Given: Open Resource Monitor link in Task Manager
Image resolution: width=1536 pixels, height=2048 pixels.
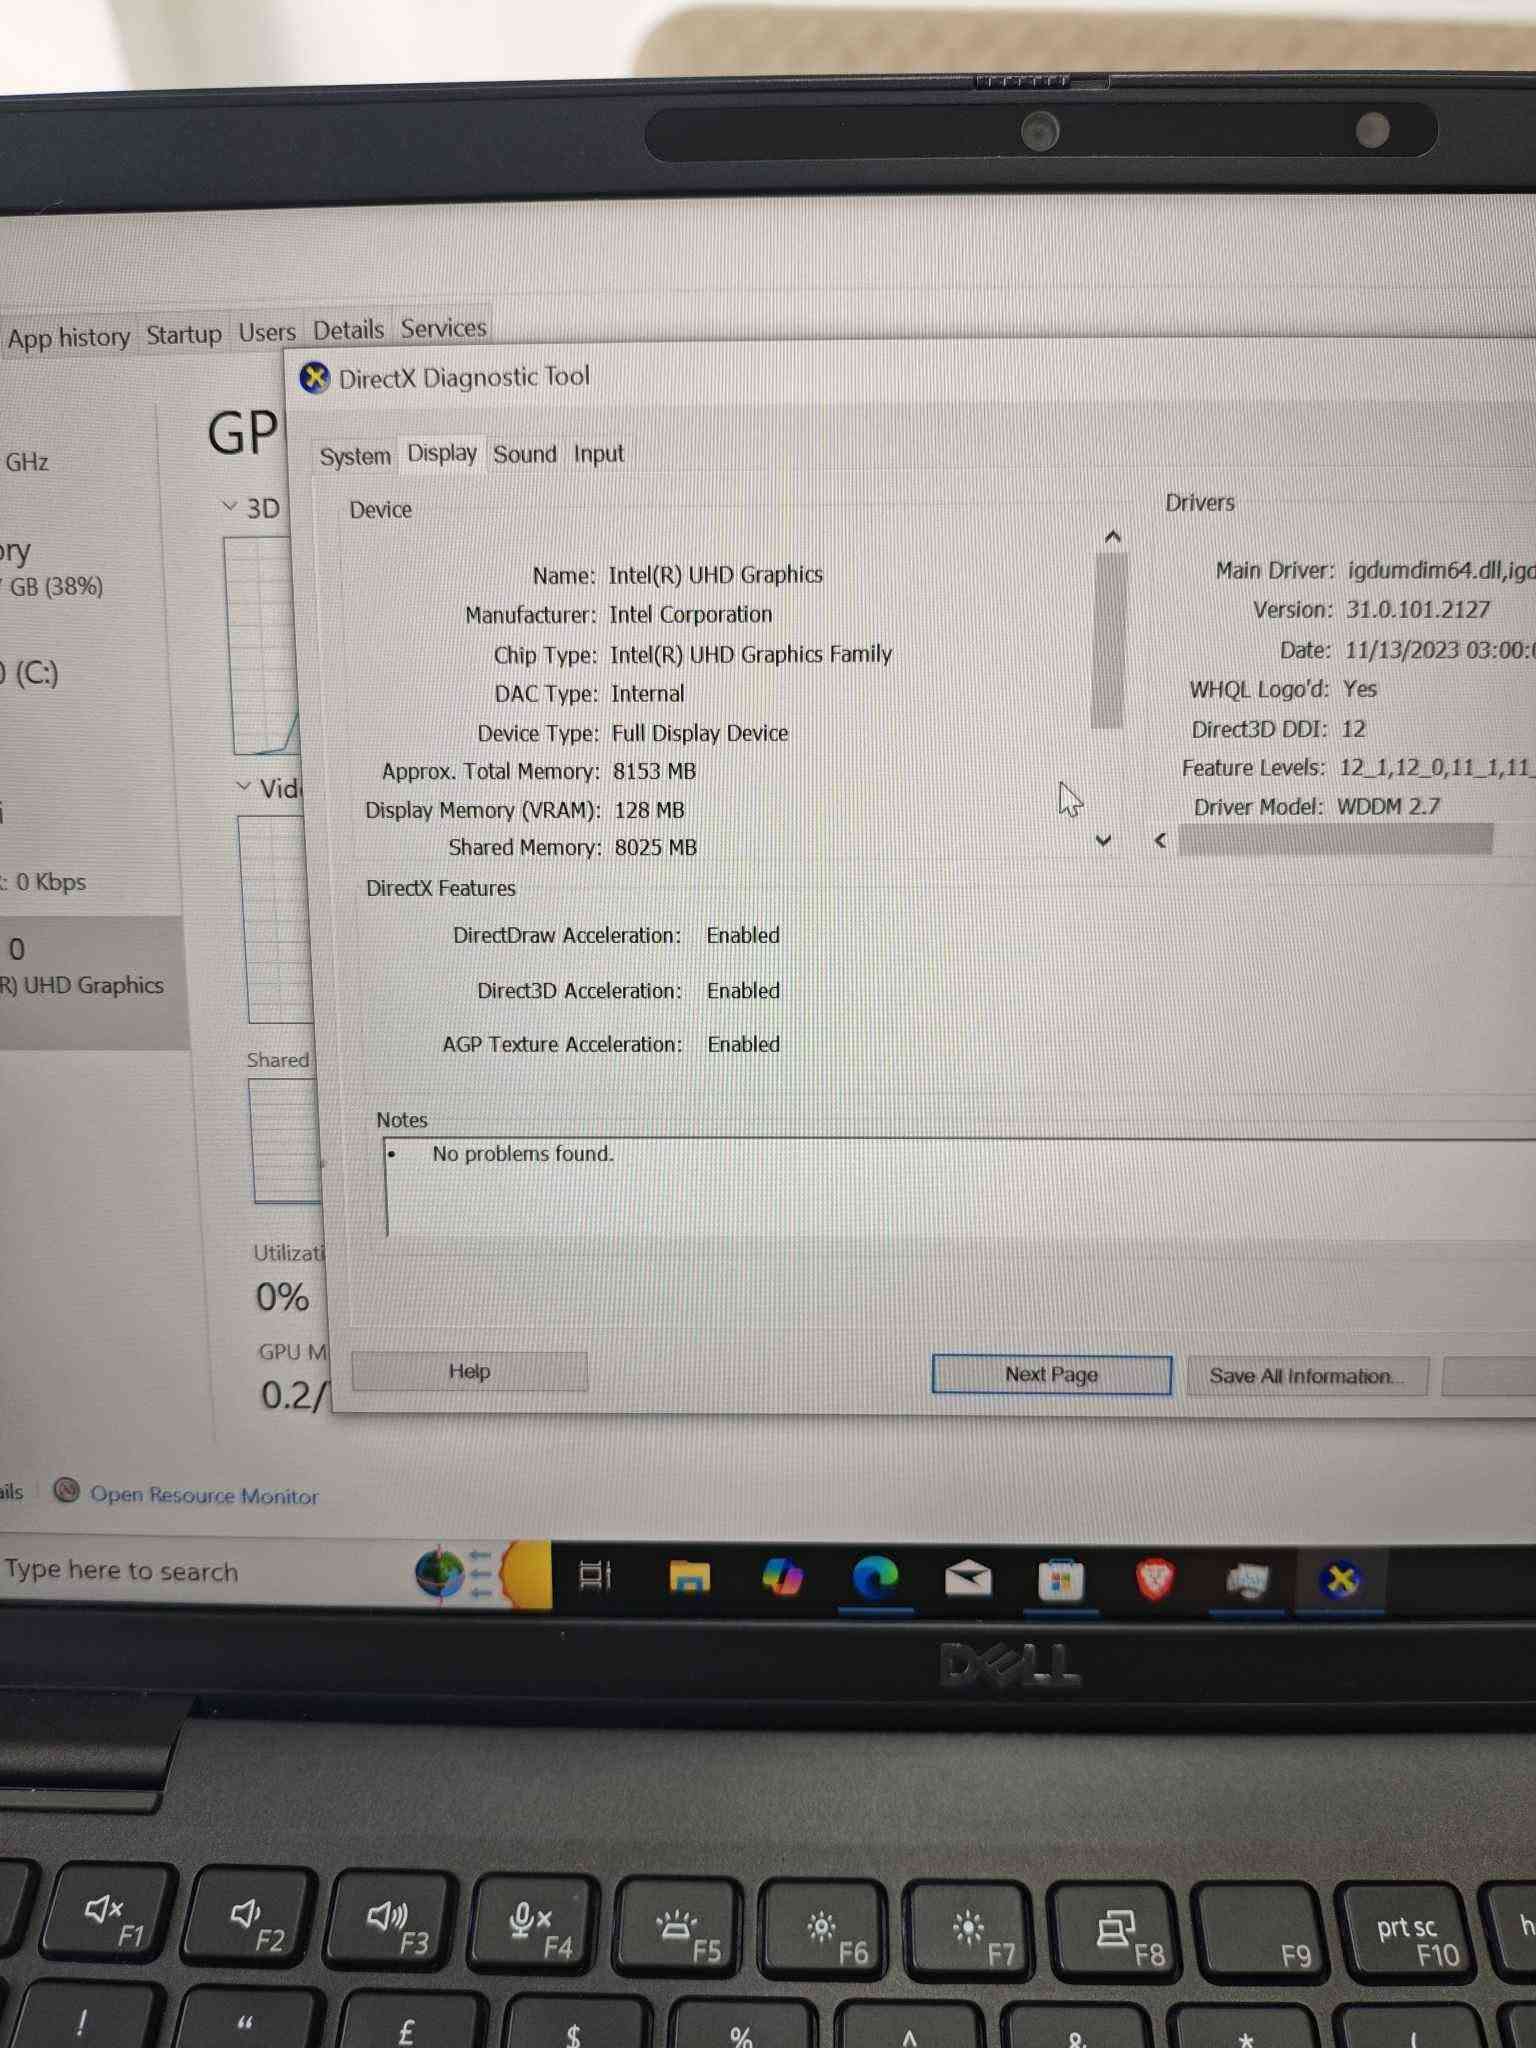Looking at the screenshot, I should click(204, 1496).
